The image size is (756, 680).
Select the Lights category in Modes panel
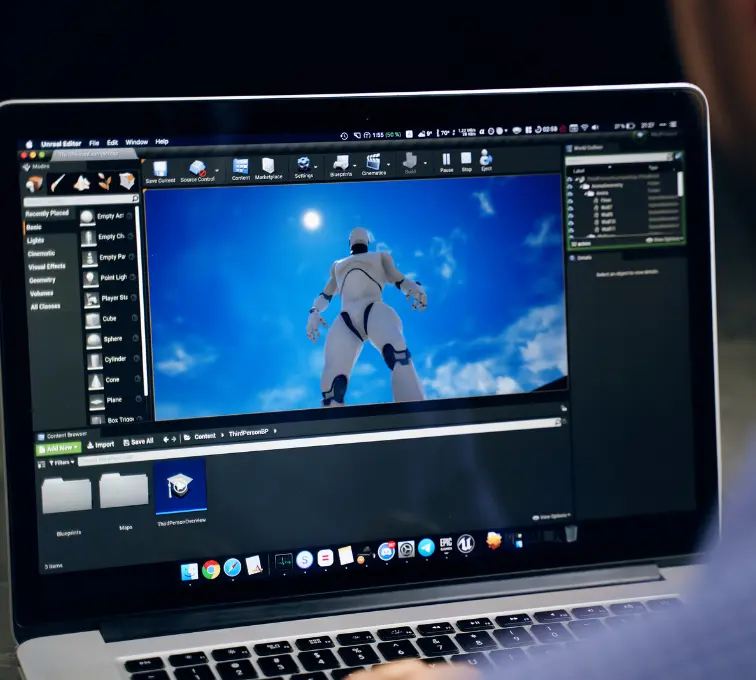coord(36,240)
